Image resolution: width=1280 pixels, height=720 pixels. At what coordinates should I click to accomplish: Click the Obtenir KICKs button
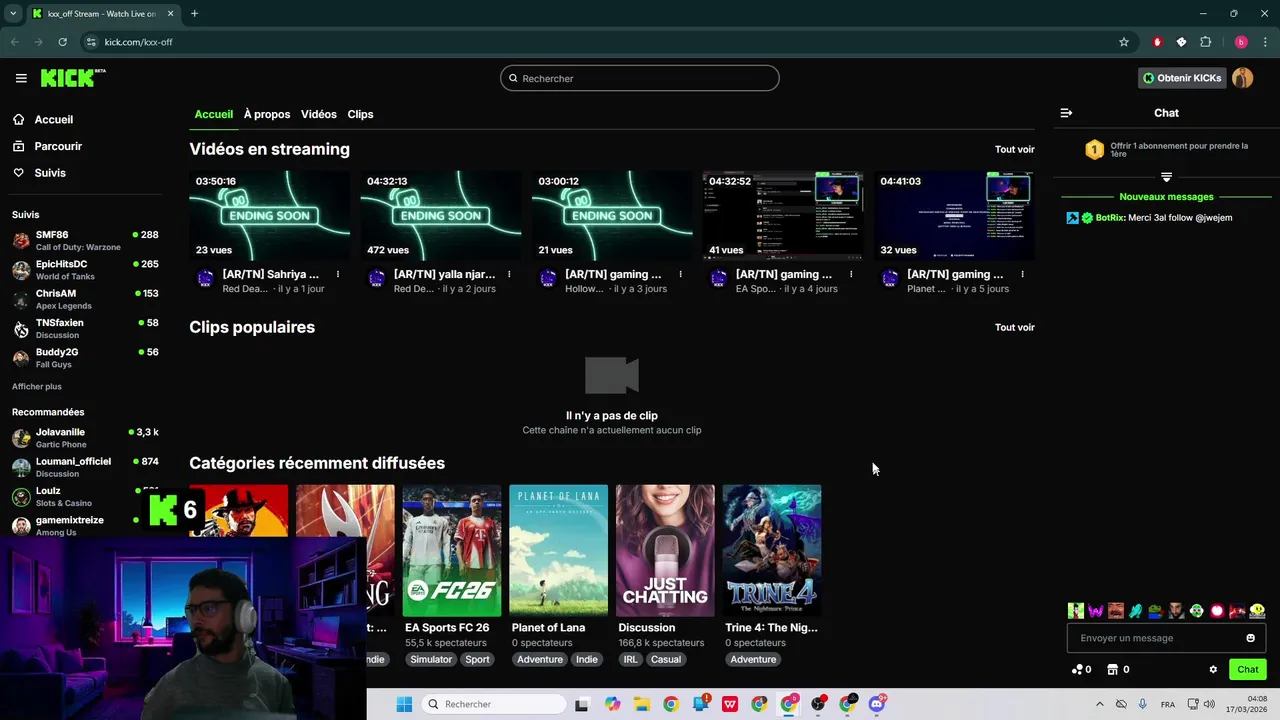pos(1182,78)
